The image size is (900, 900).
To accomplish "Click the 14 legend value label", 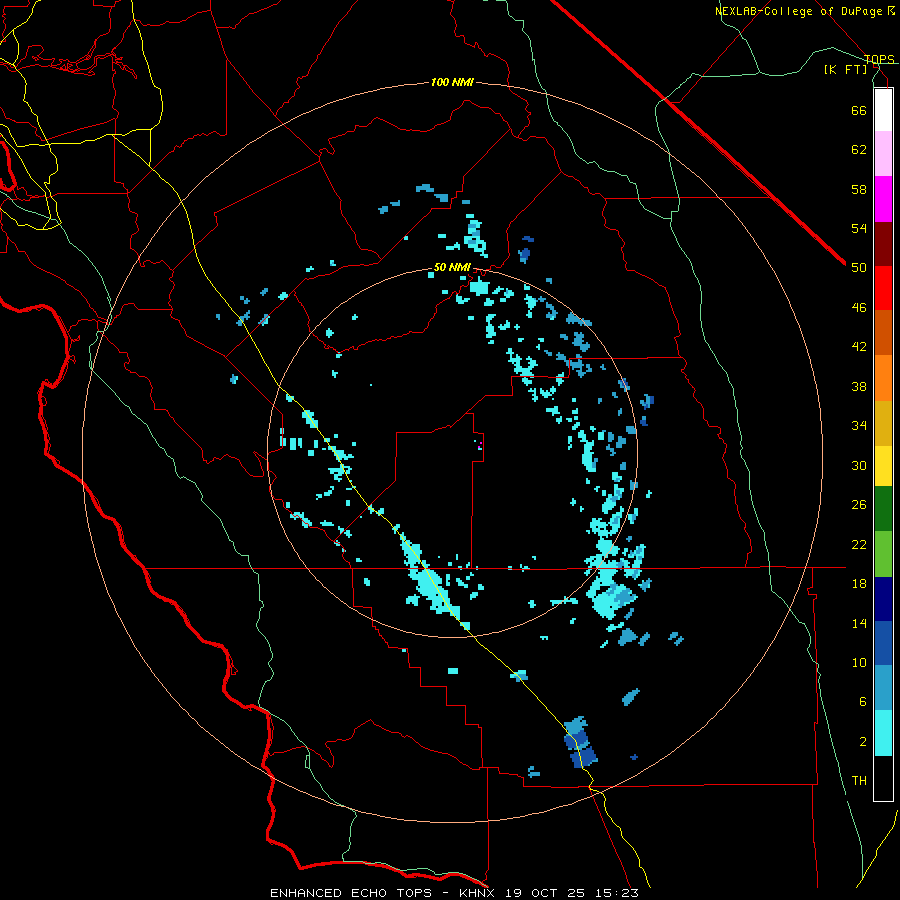I will tap(859, 623).
